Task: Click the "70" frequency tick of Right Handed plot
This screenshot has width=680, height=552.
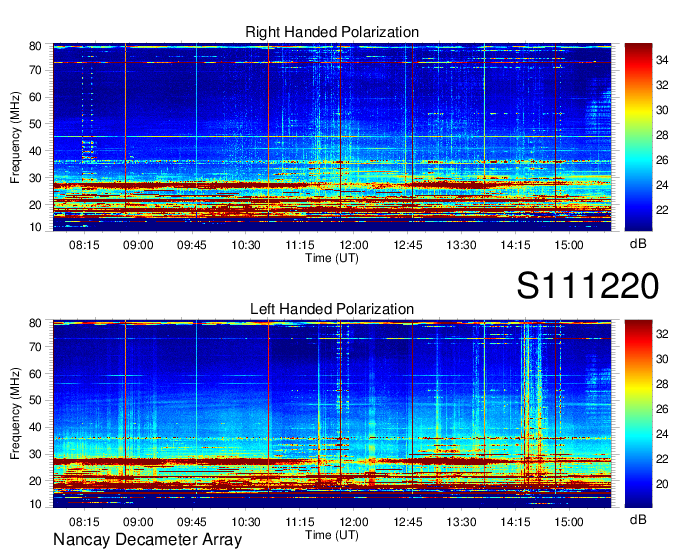Action: point(35,70)
